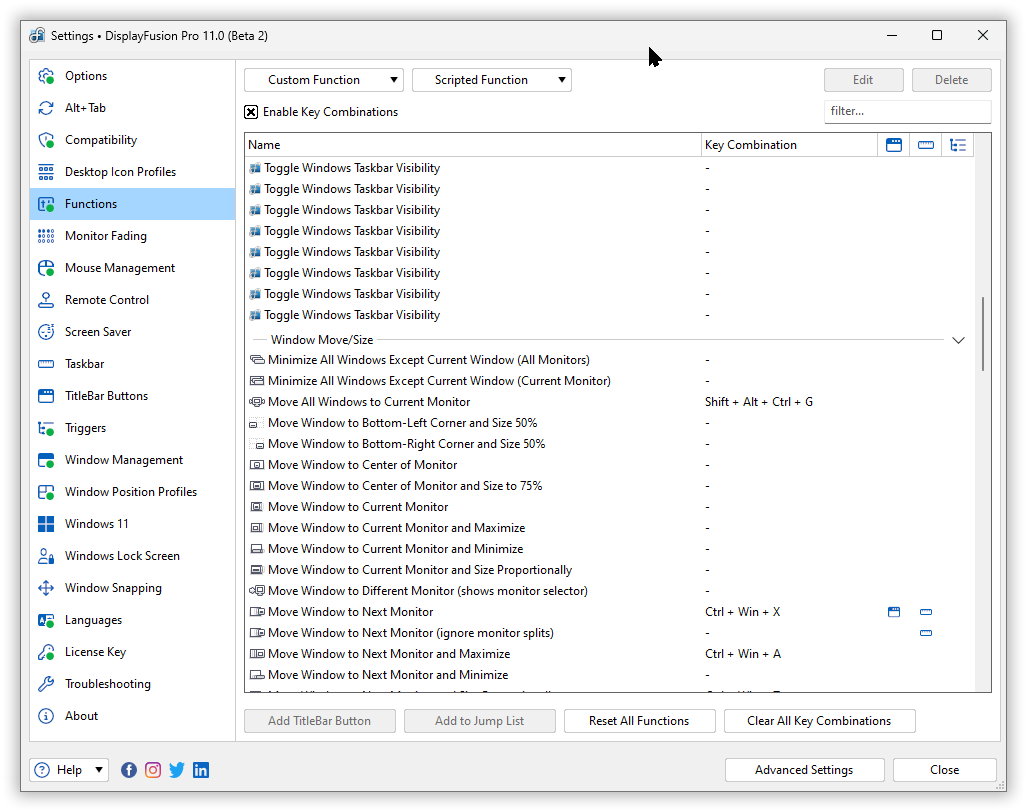Click the License Key sidebar icon
Screen dimensions: 1027x812
pos(46,652)
